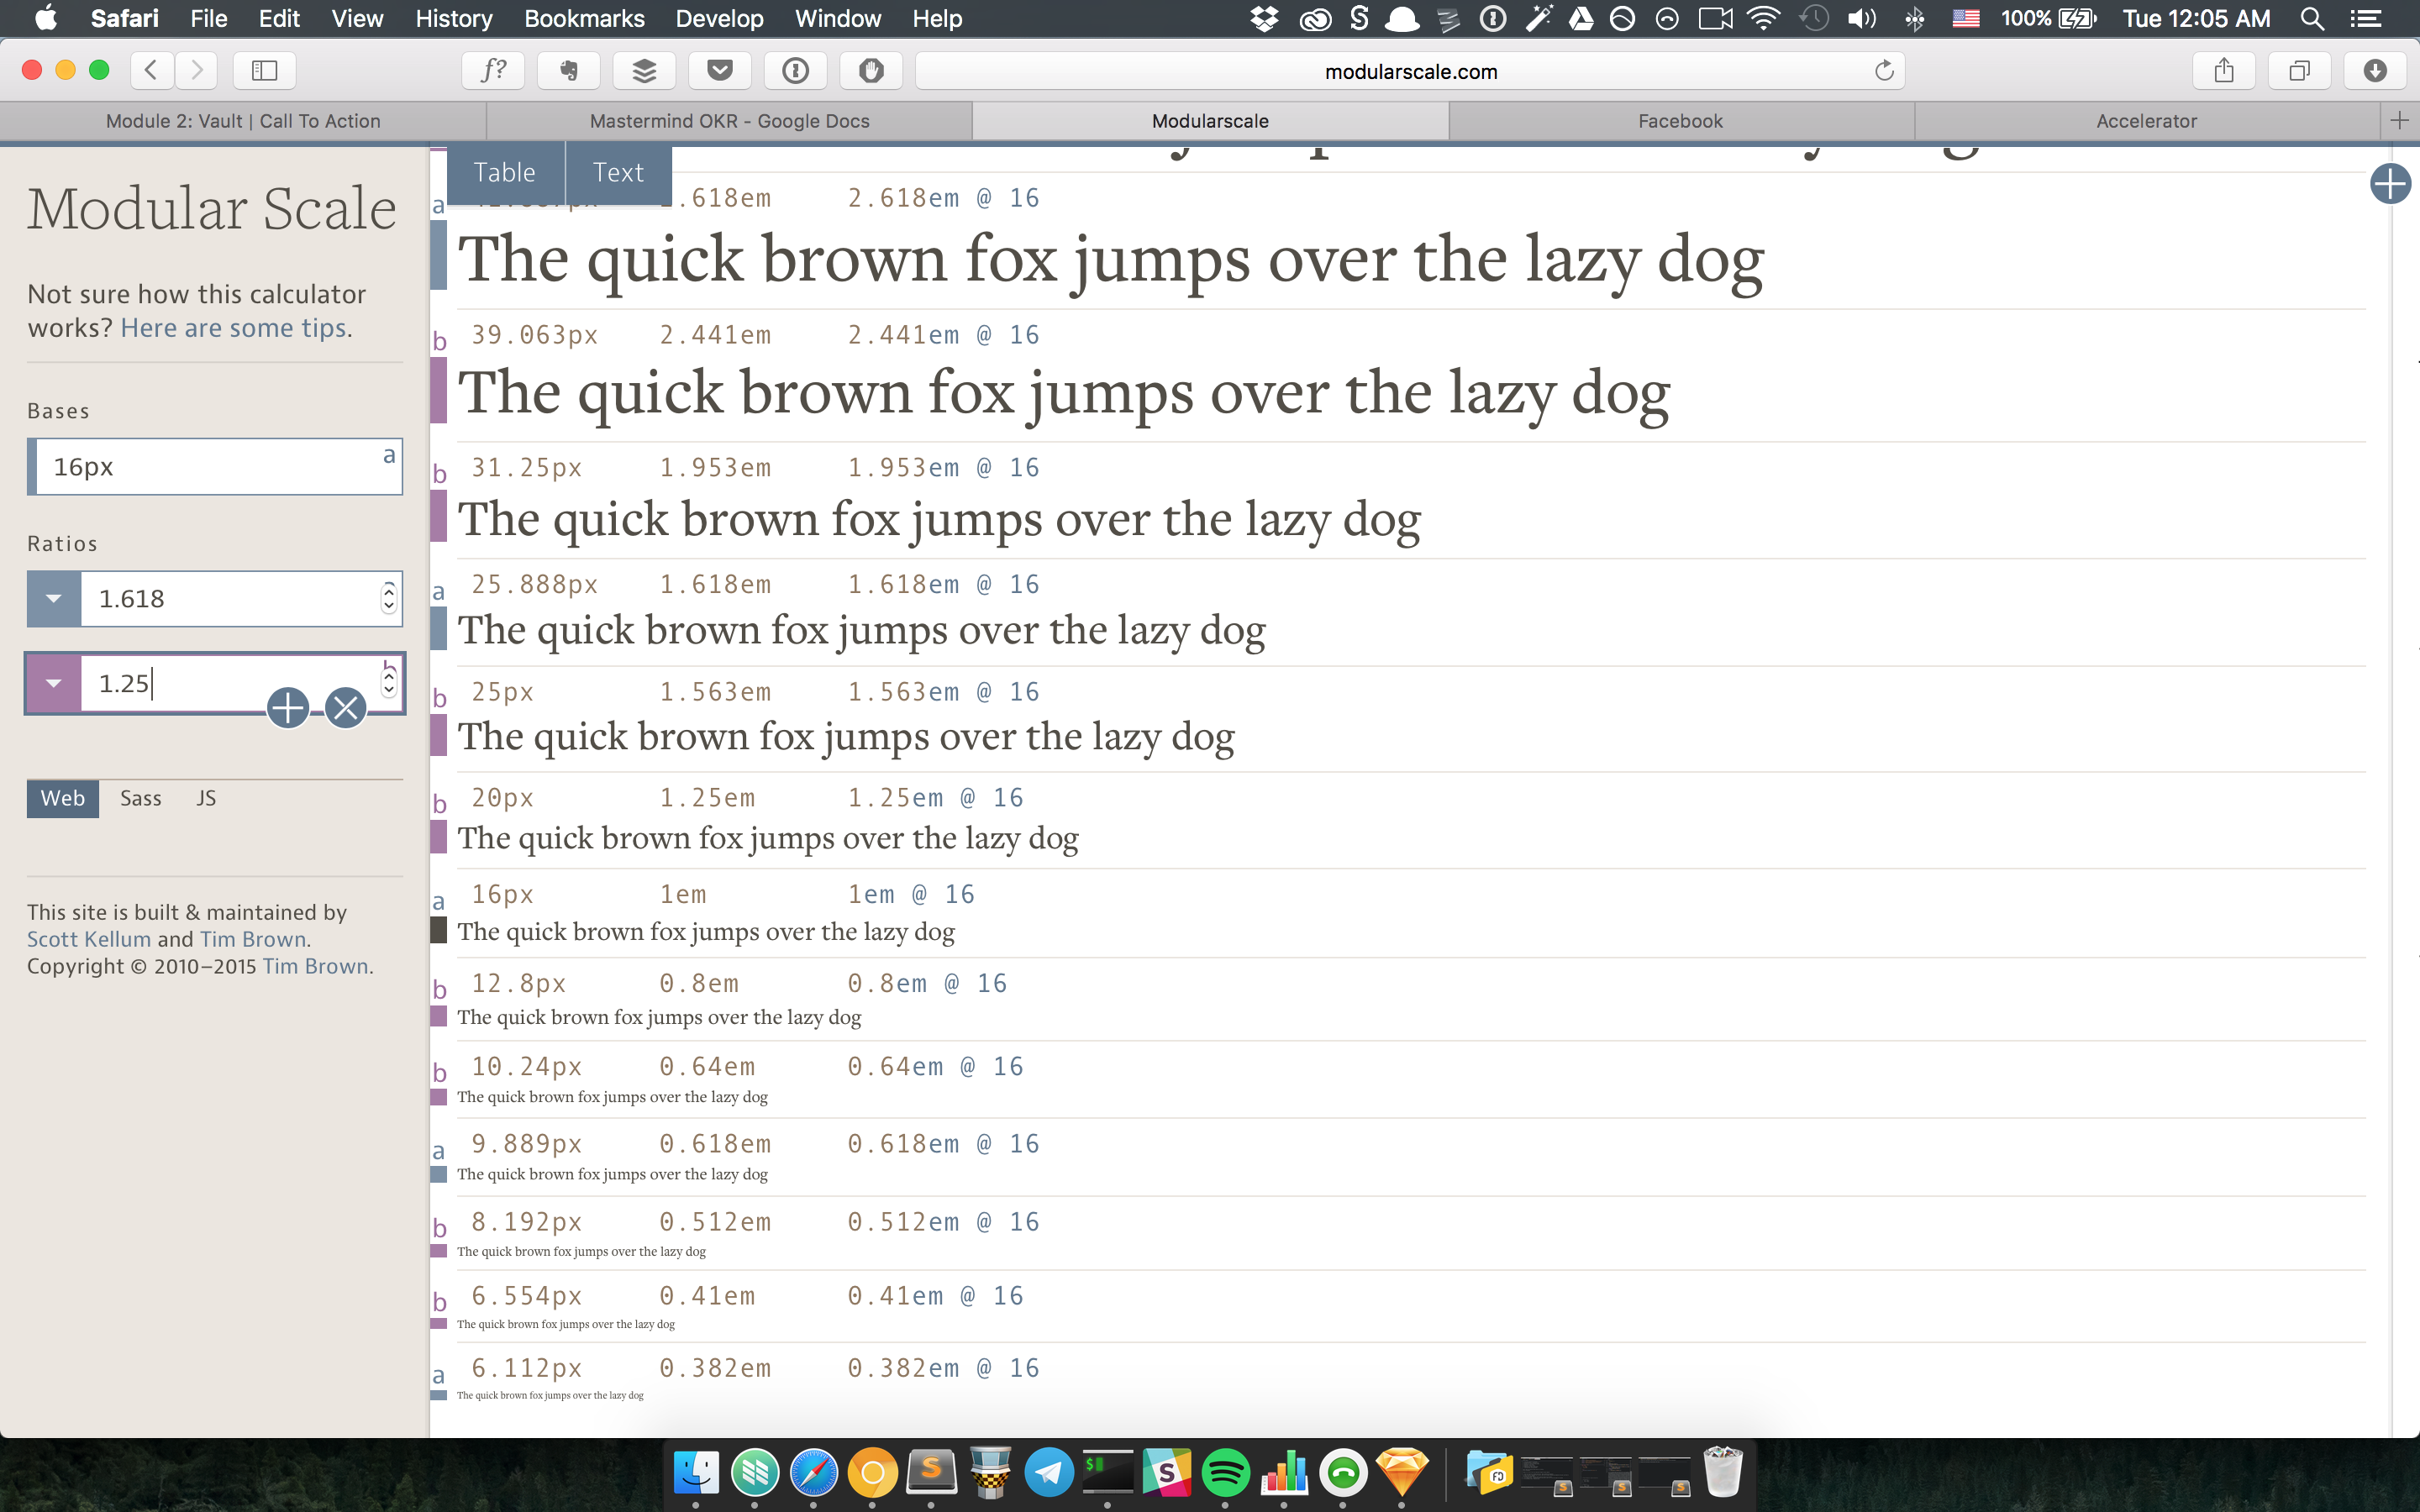Click the 1.618 ratio stepper arrows
Viewport: 2420px width, 1512px height.
tap(389, 598)
